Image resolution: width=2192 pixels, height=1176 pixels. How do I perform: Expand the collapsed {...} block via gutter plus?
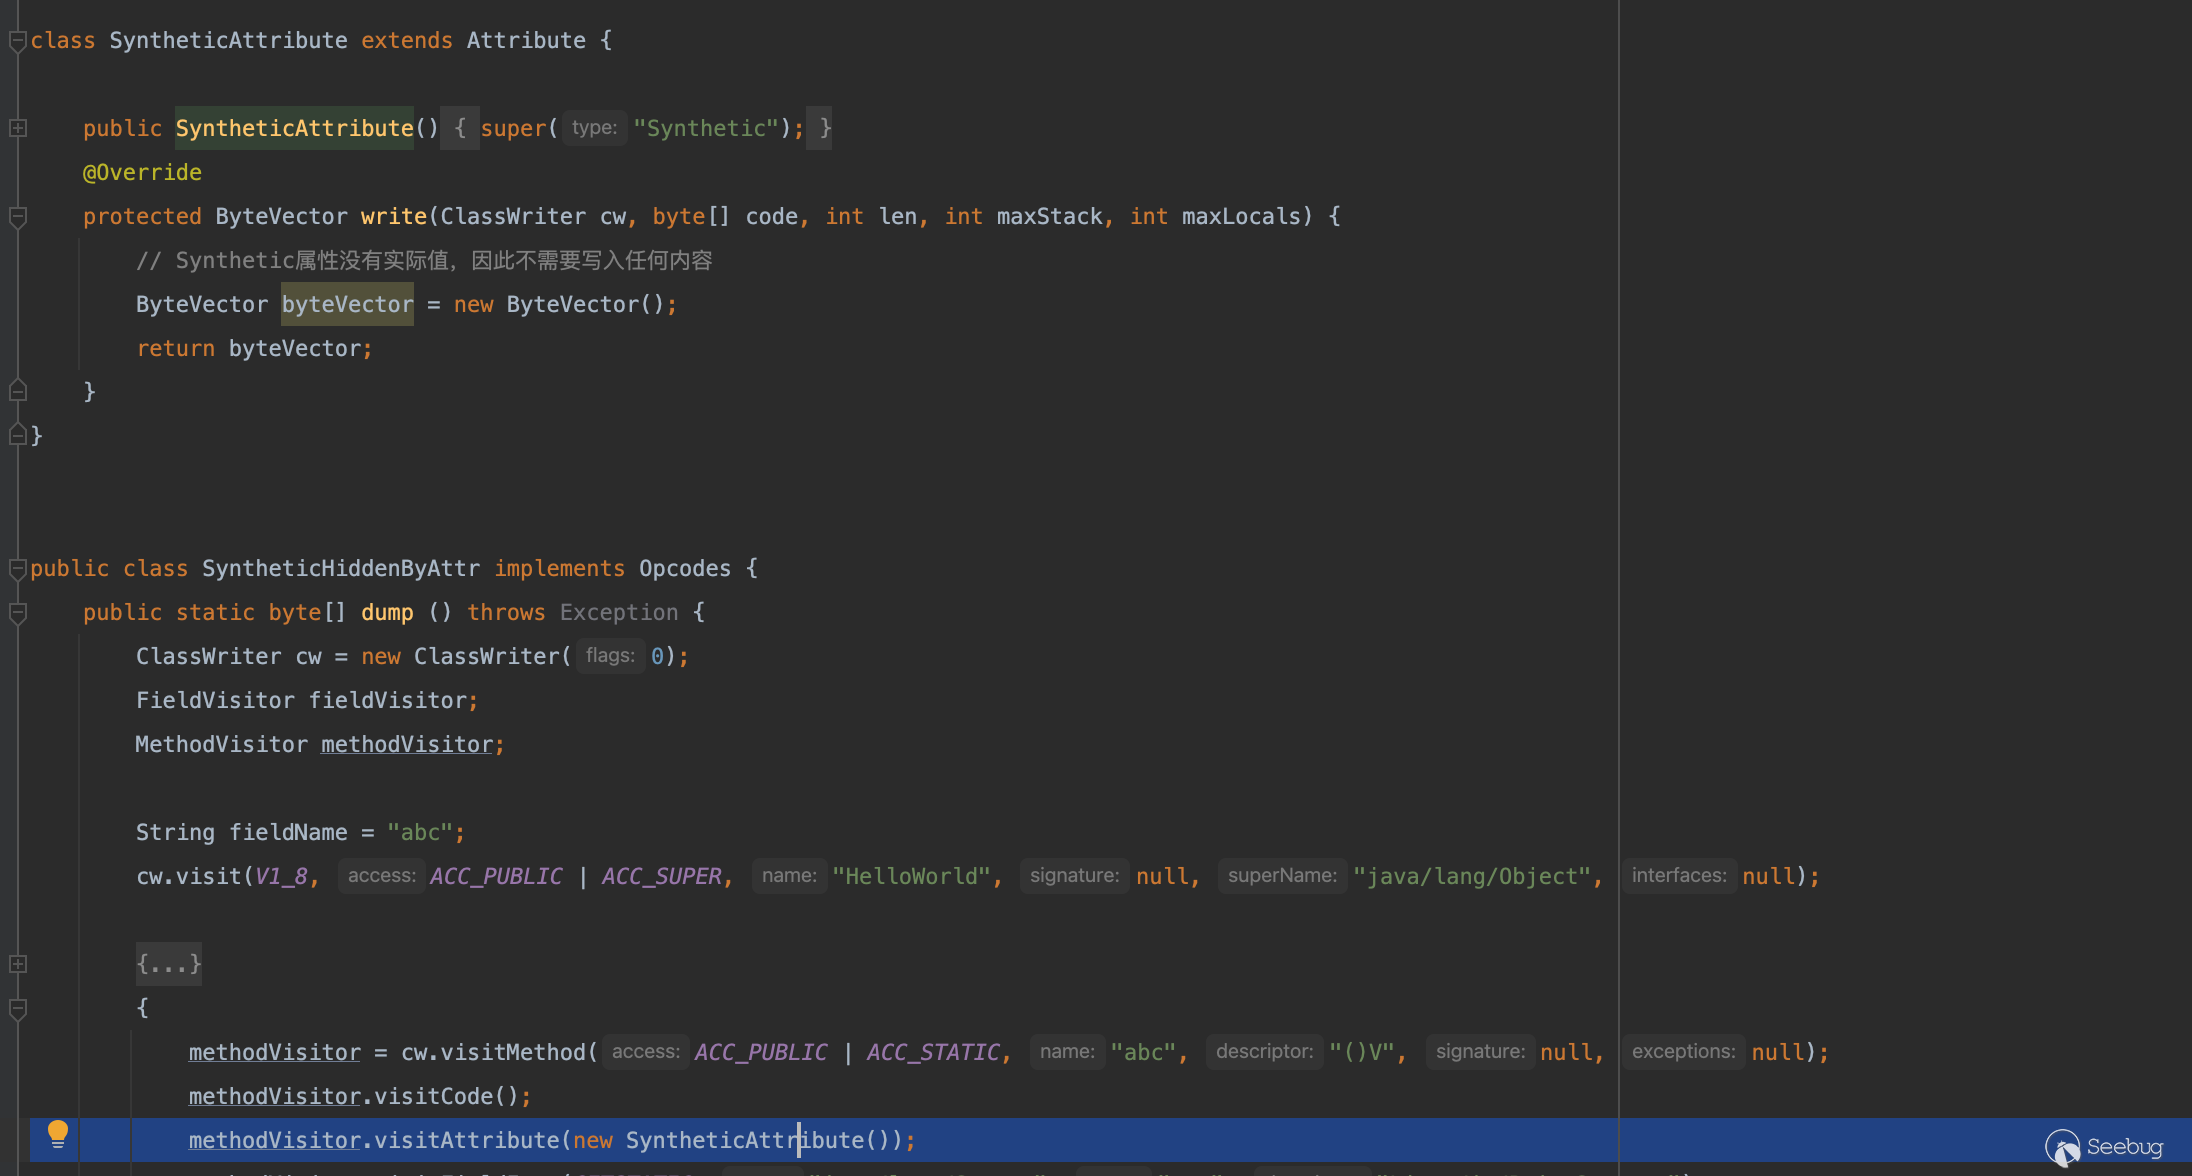click(x=17, y=964)
